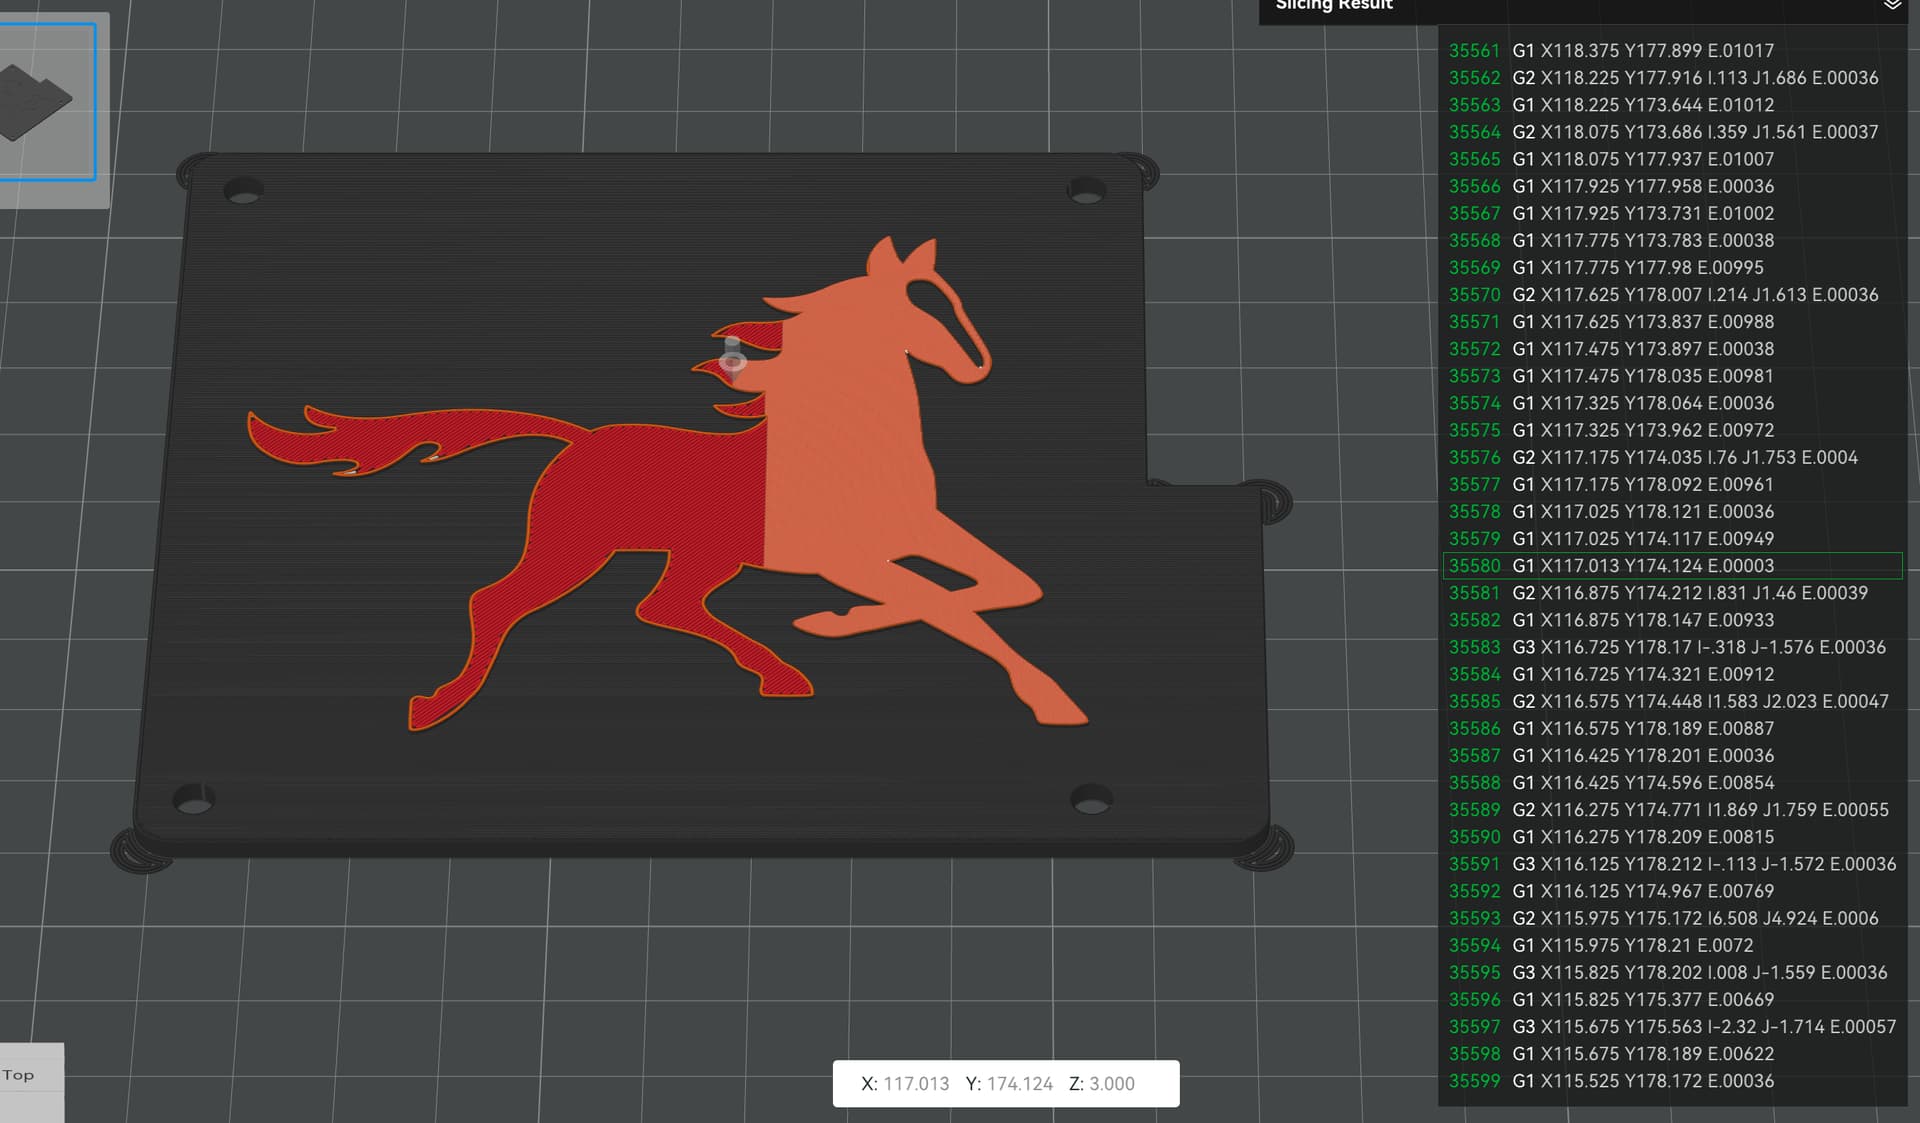Select G-code line 35568
Viewport: 1920px width, 1123px height.
tap(1672, 240)
